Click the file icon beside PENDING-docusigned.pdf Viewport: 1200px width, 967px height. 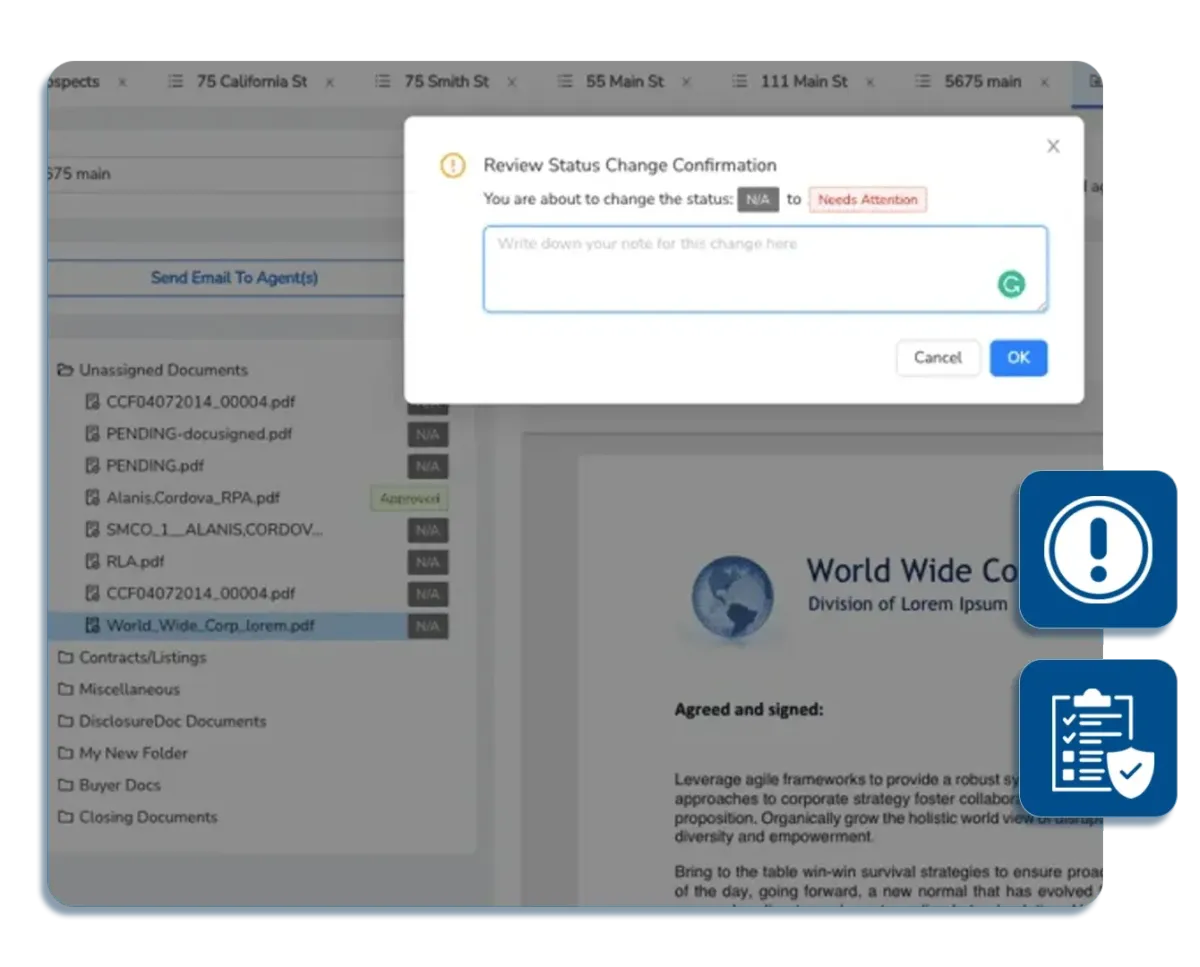tap(93, 434)
